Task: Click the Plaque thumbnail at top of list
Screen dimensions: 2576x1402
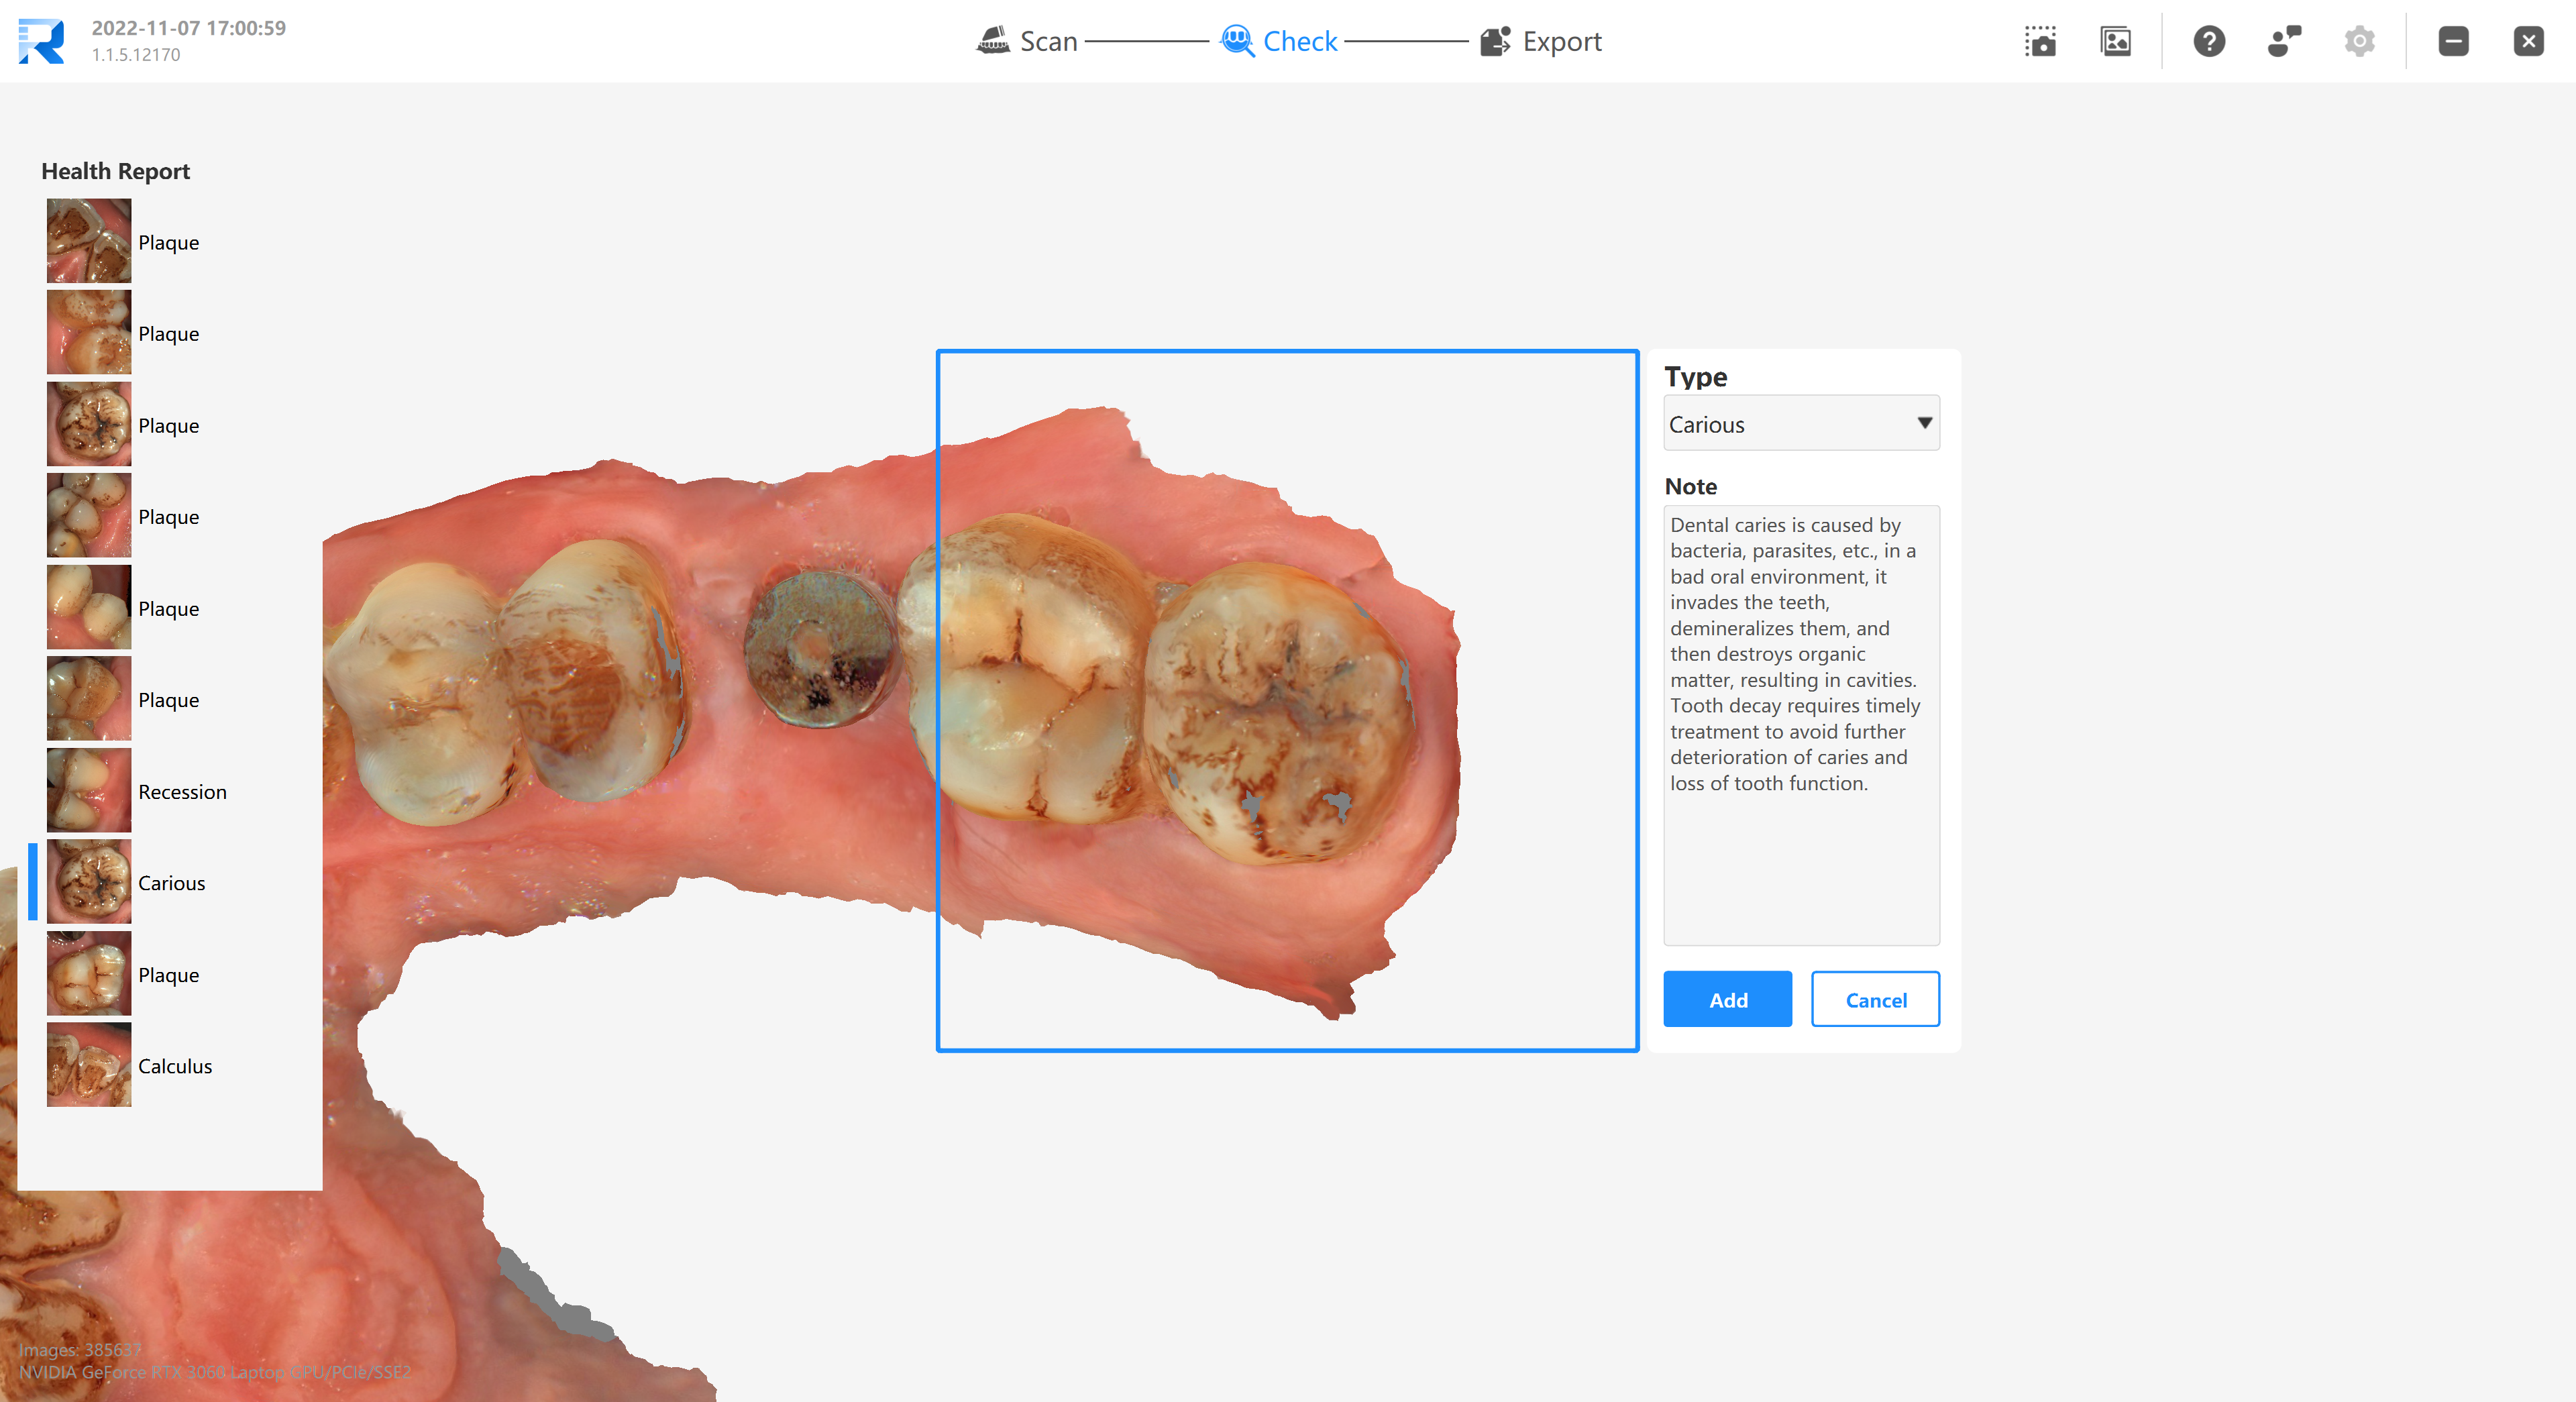Action: point(88,240)
